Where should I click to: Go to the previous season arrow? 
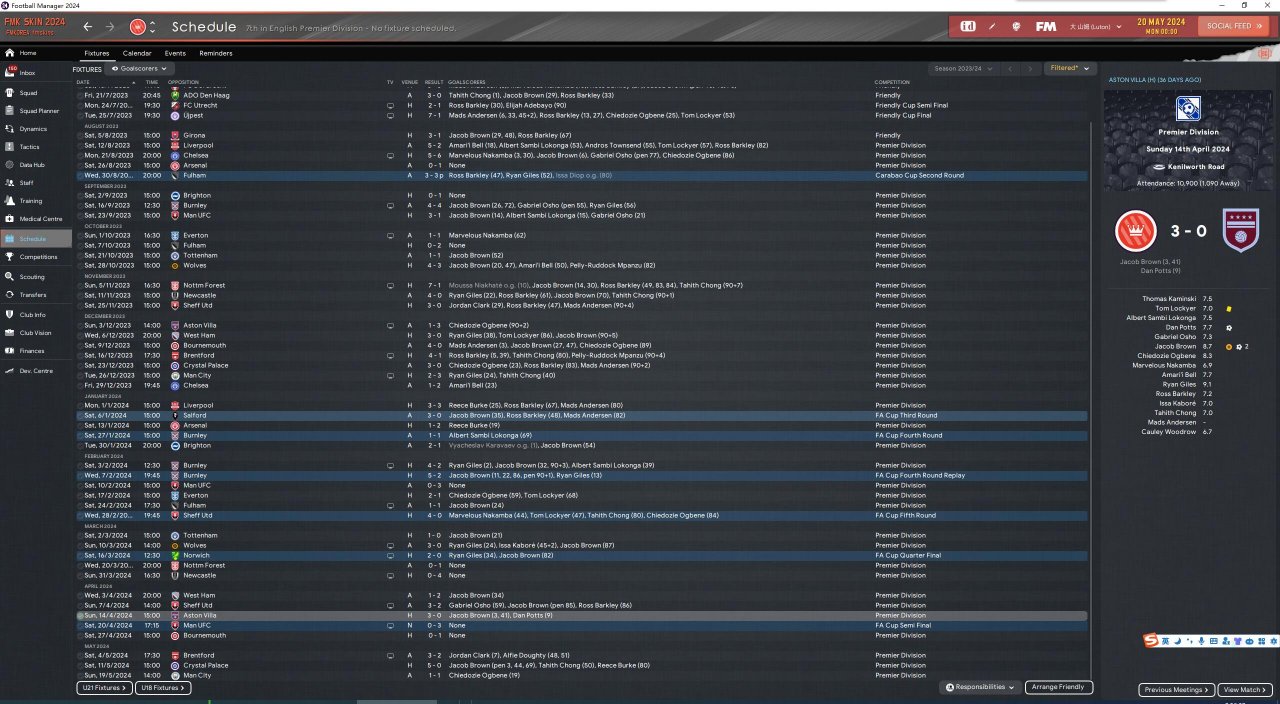coord(1010,69)
